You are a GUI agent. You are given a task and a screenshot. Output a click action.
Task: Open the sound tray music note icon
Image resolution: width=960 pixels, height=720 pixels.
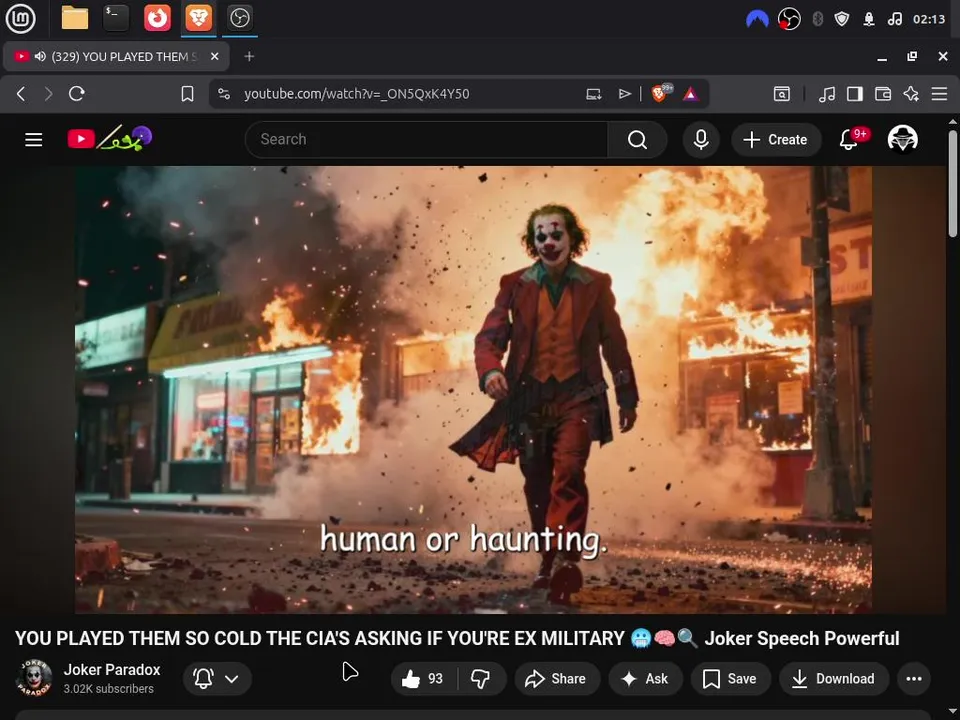(894, 19)
